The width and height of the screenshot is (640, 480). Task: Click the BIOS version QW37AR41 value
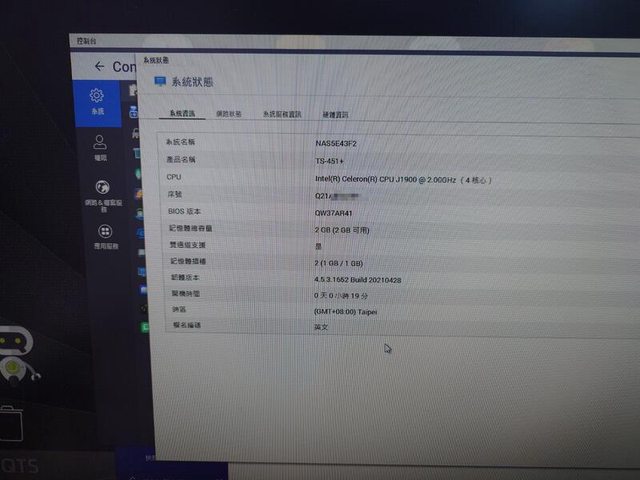335,212
